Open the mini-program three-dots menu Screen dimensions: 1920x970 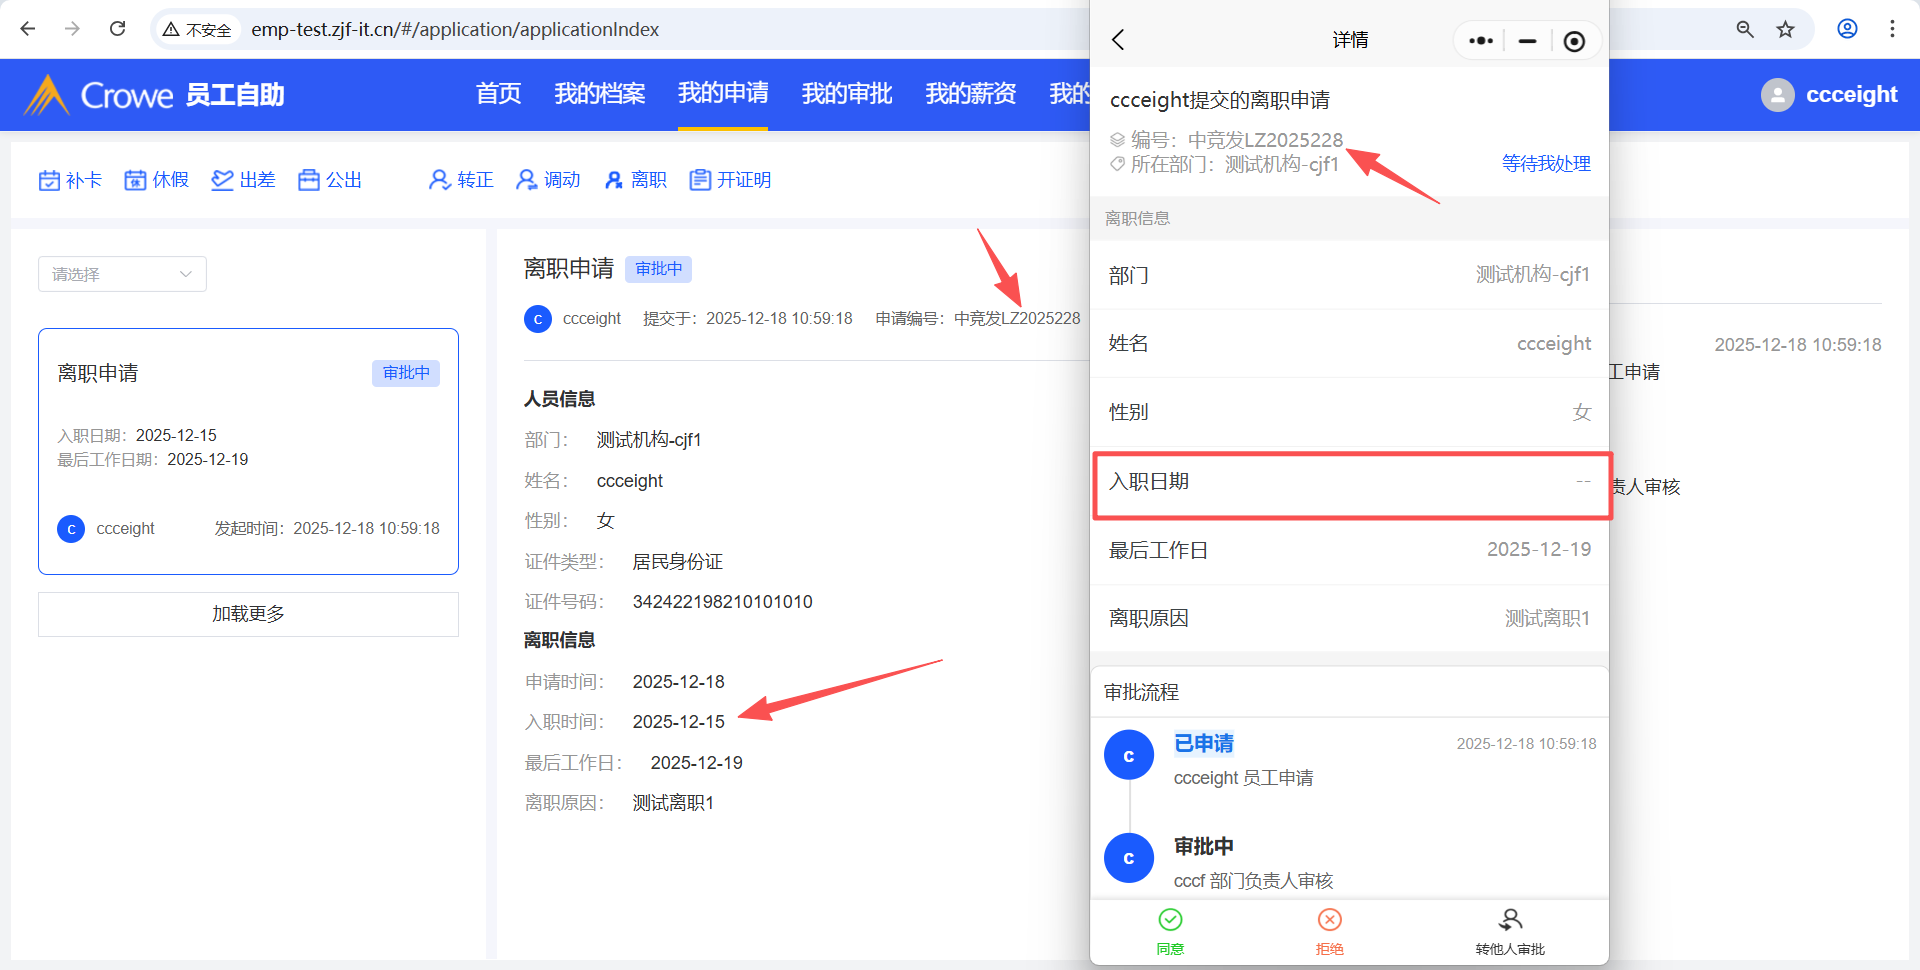1481,41
